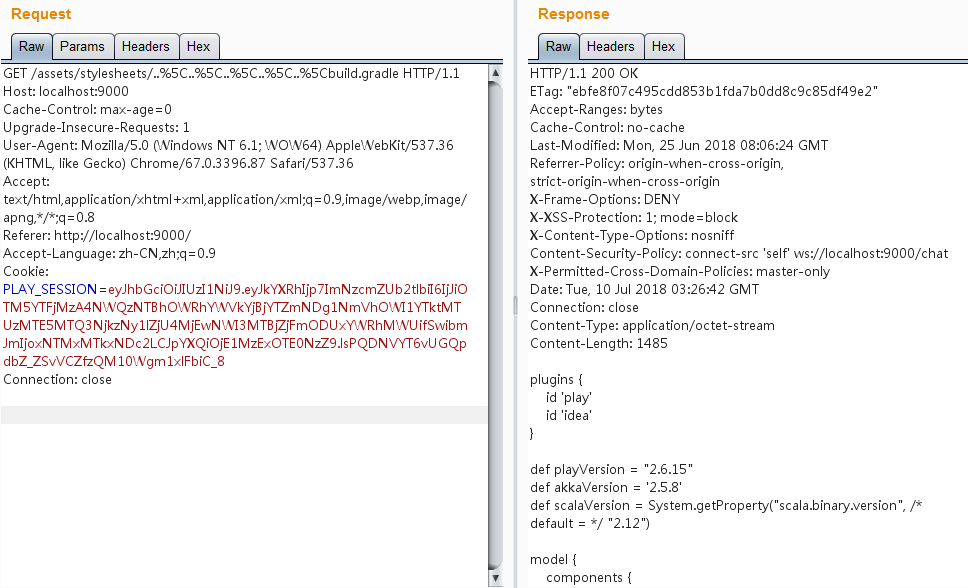This screenshot has width=968, height=588.
Task: Click the Connection: close line in request
Action: (x=57, y=379)
